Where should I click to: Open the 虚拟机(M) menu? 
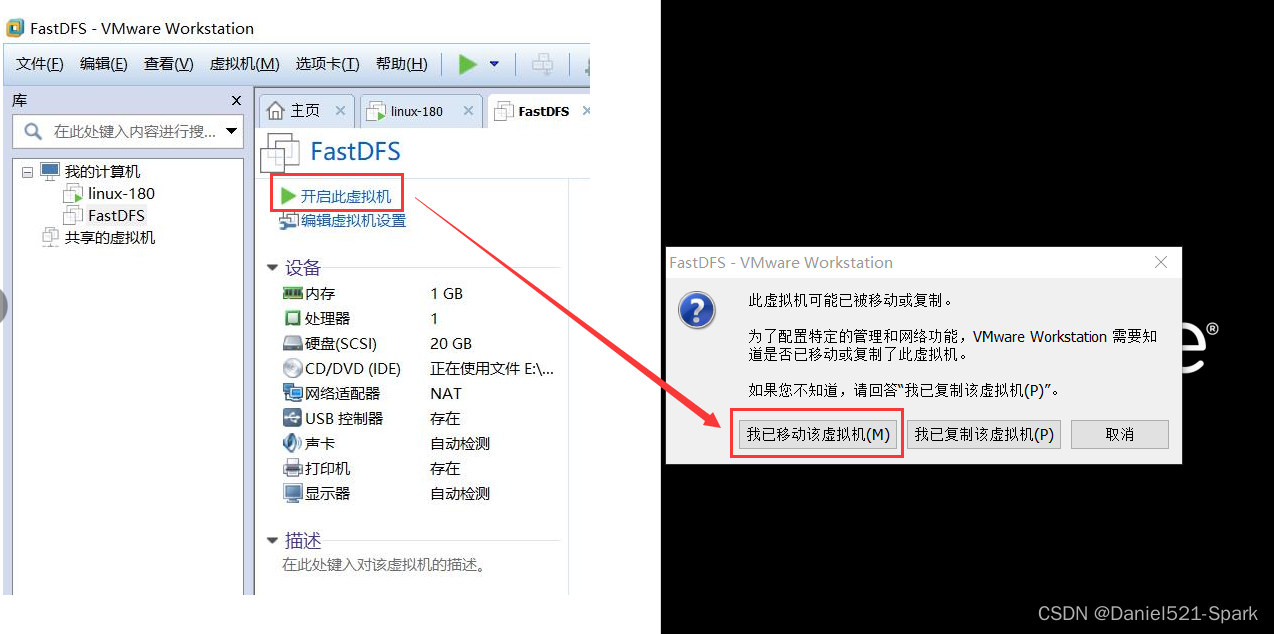(x=245, y=64)
